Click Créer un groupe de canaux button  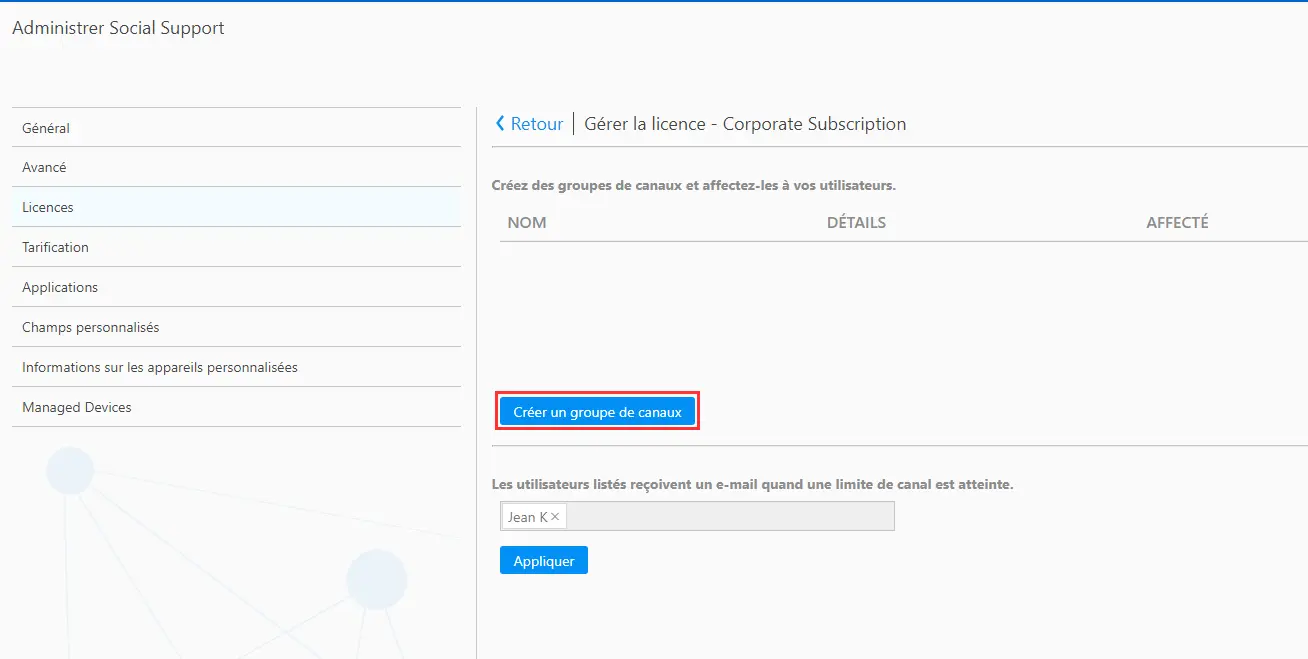[597, 412]
